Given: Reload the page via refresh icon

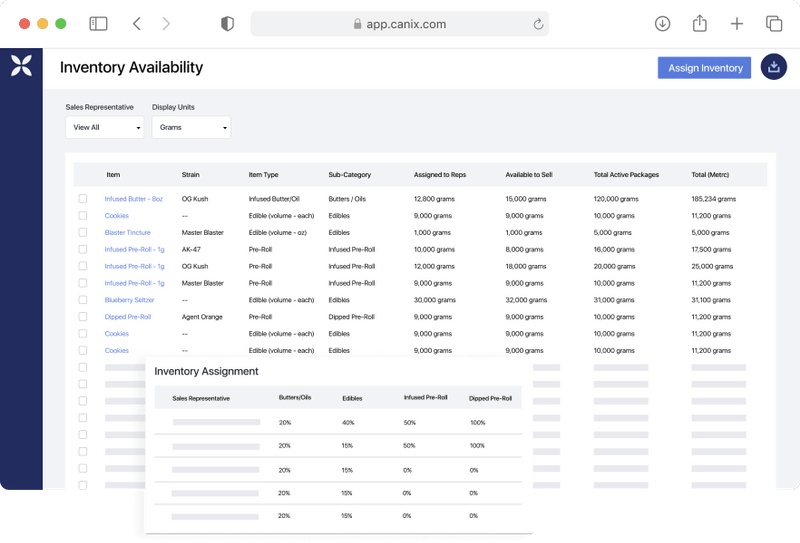Looking at the screenshot, I should pos(538,24).
